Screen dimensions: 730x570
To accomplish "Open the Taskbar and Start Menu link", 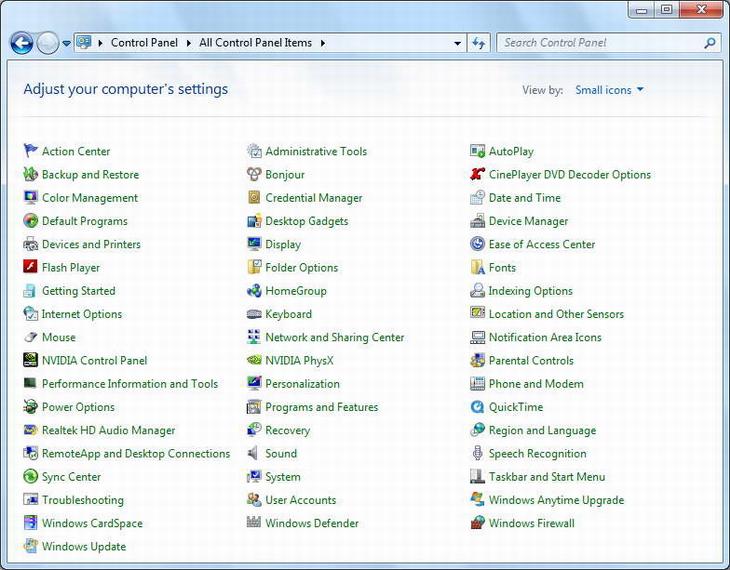I will point(547,477).
